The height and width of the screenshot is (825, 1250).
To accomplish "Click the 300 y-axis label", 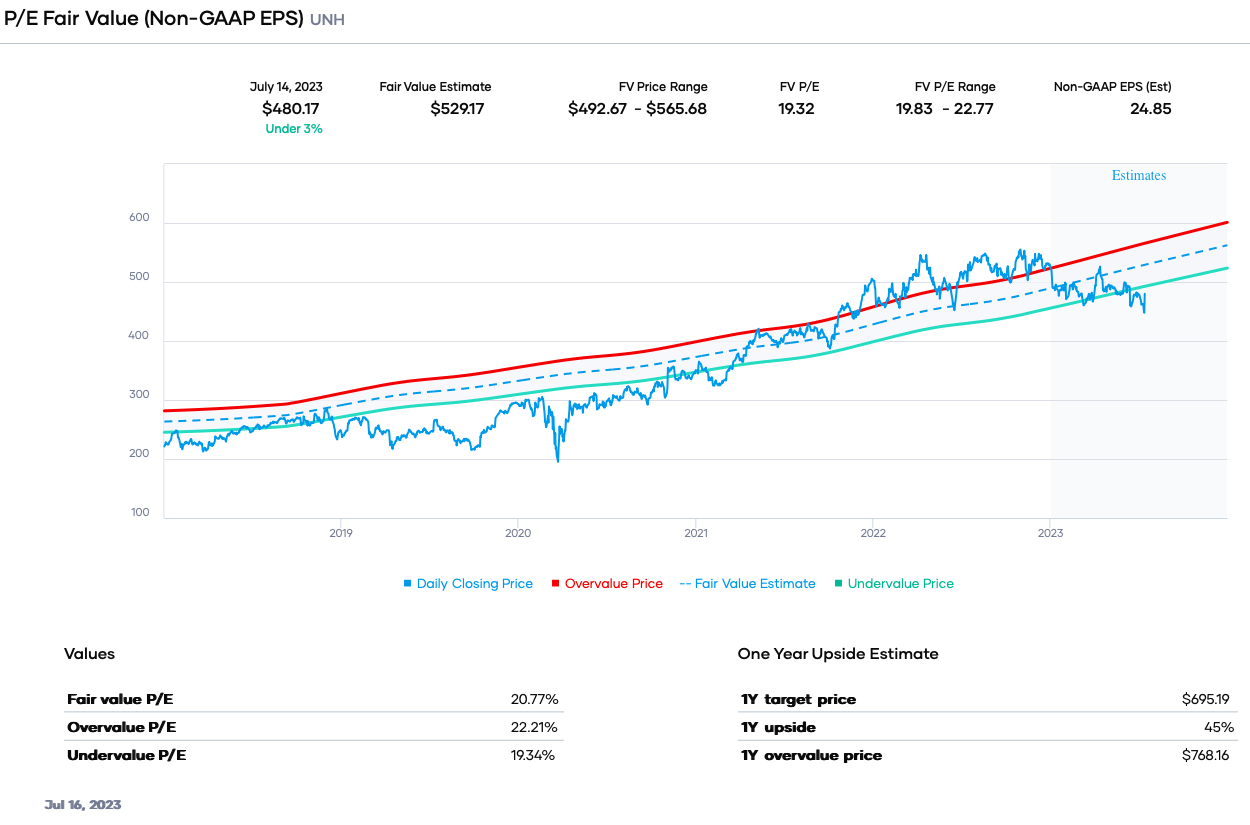I will click(139, 395).
